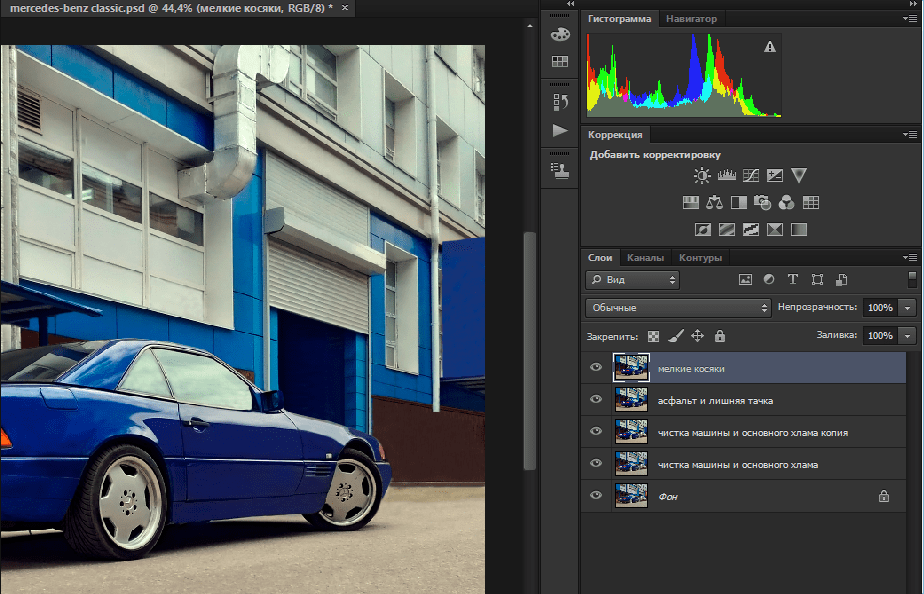
Task: Open the Слои panel options menu
Action: click(910, 258)
